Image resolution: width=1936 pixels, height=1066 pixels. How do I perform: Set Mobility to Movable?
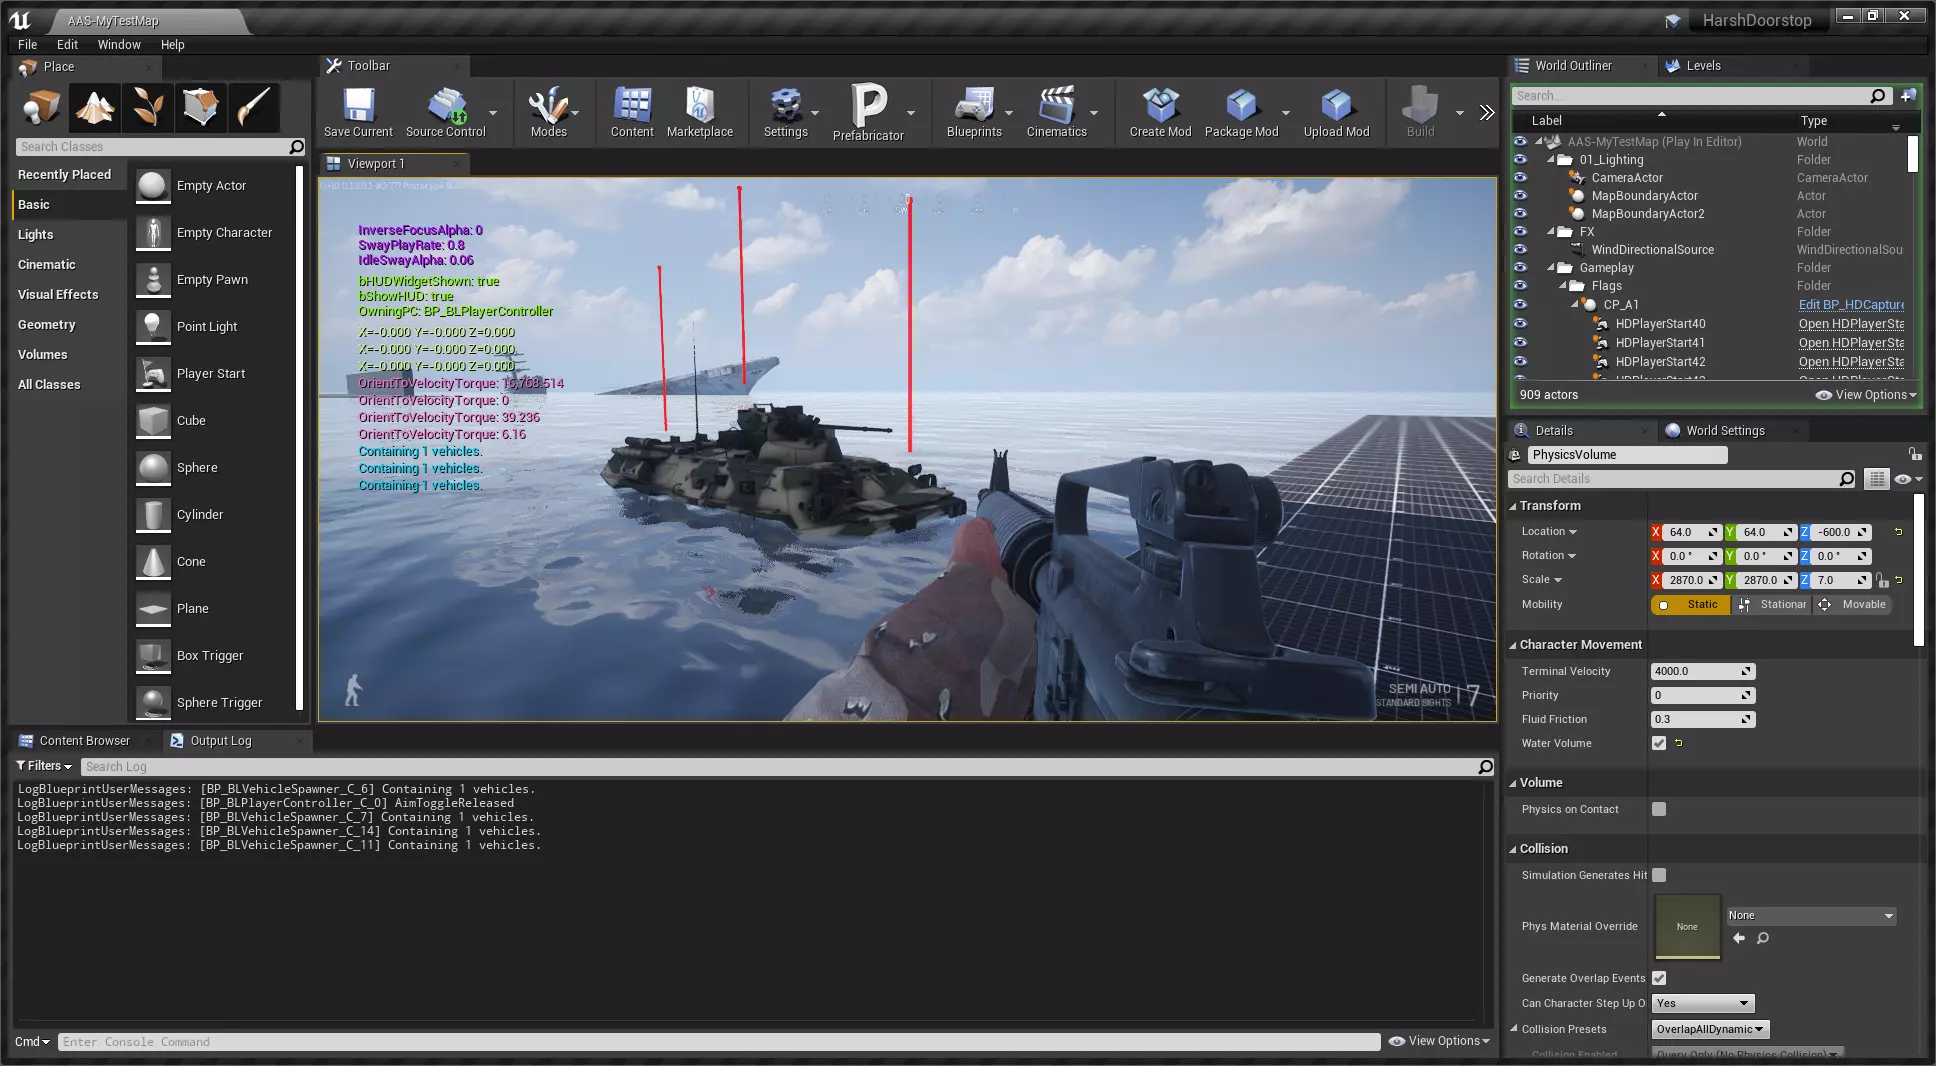click(x=1852, y=604)
